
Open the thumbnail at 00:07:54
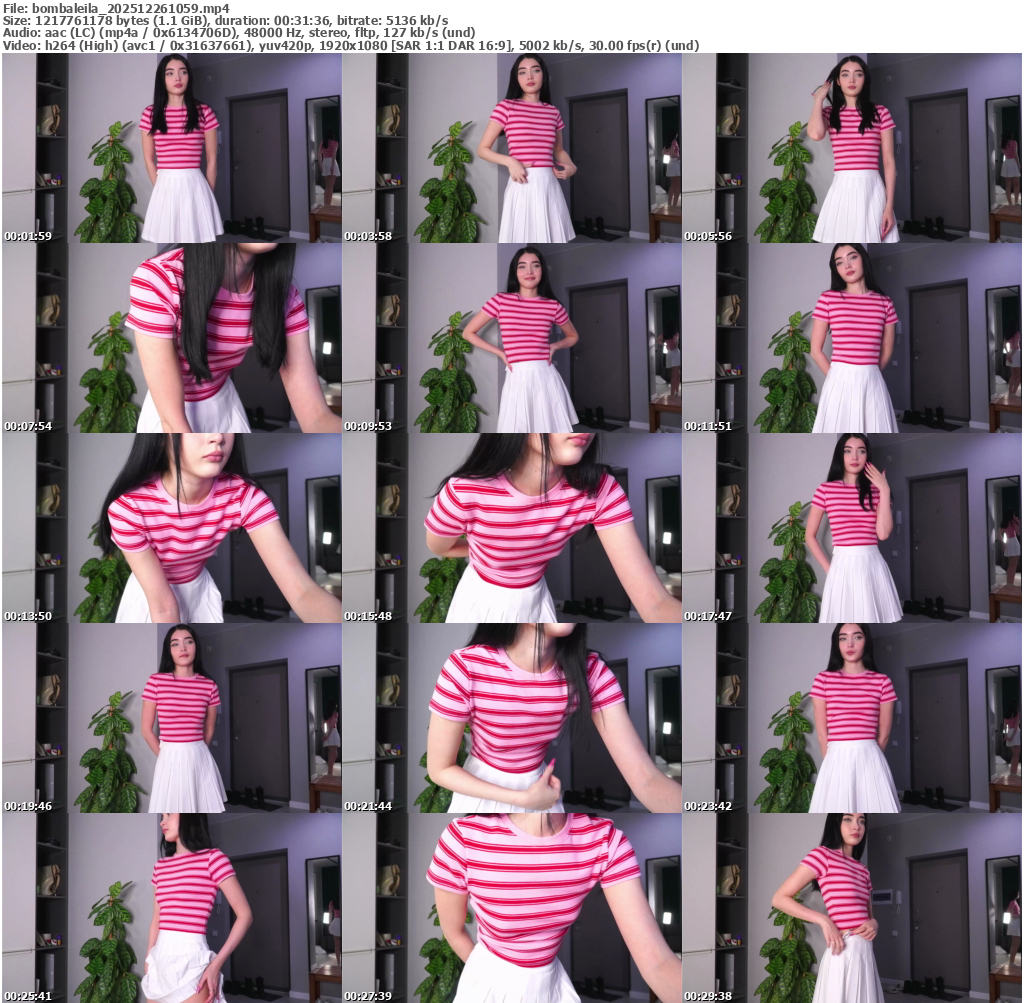coord(171,338)
